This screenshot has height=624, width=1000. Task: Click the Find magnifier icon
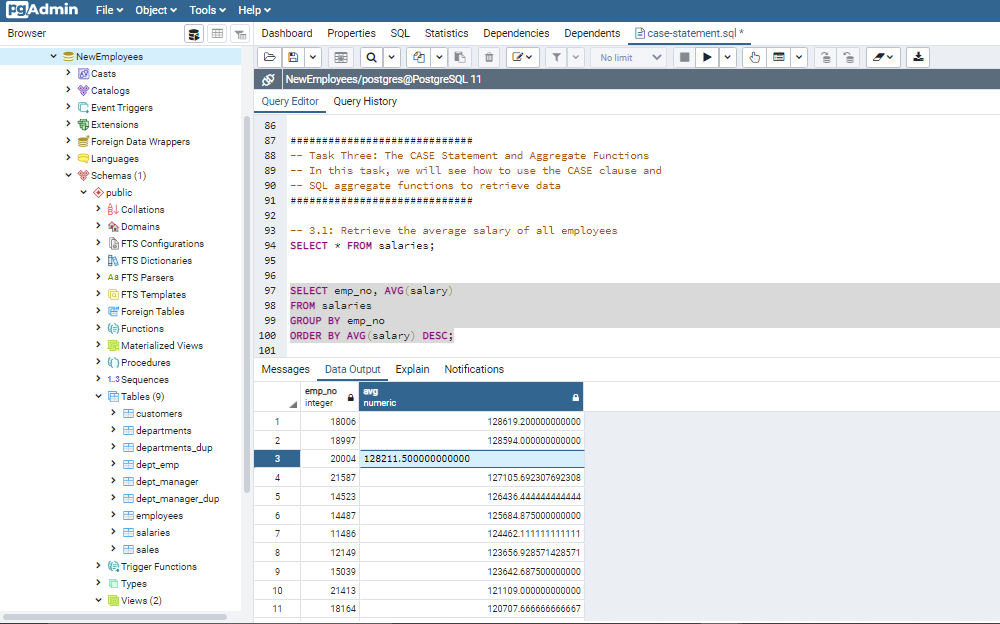[x=371, y=57]
